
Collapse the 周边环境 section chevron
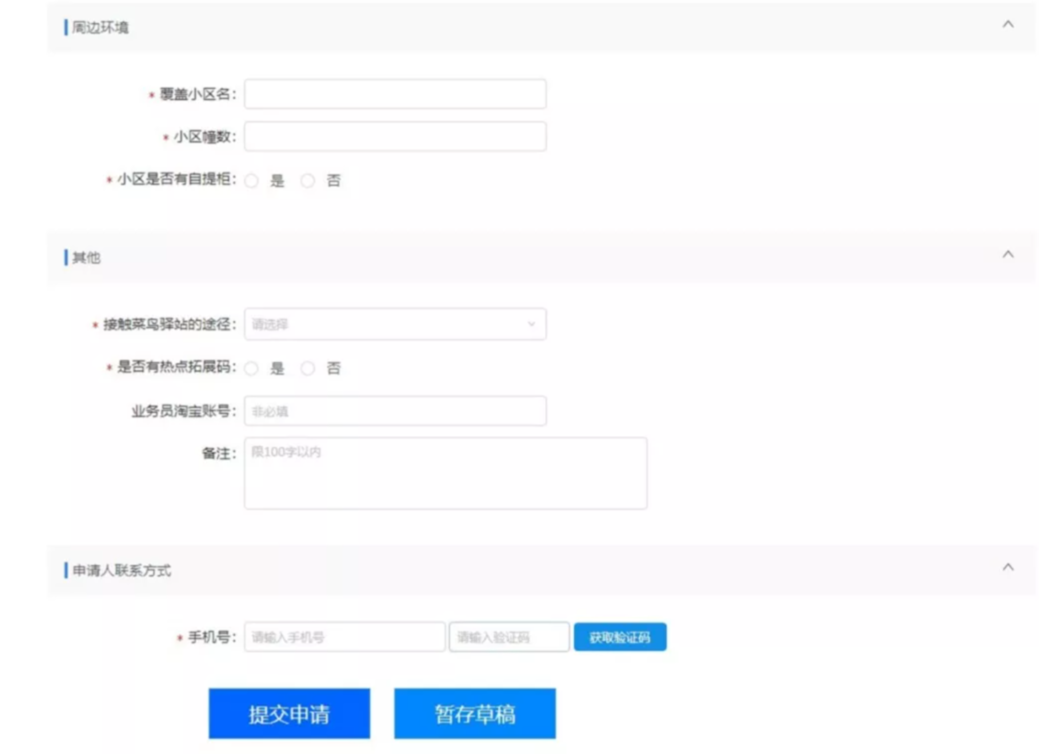point(1007,25)
